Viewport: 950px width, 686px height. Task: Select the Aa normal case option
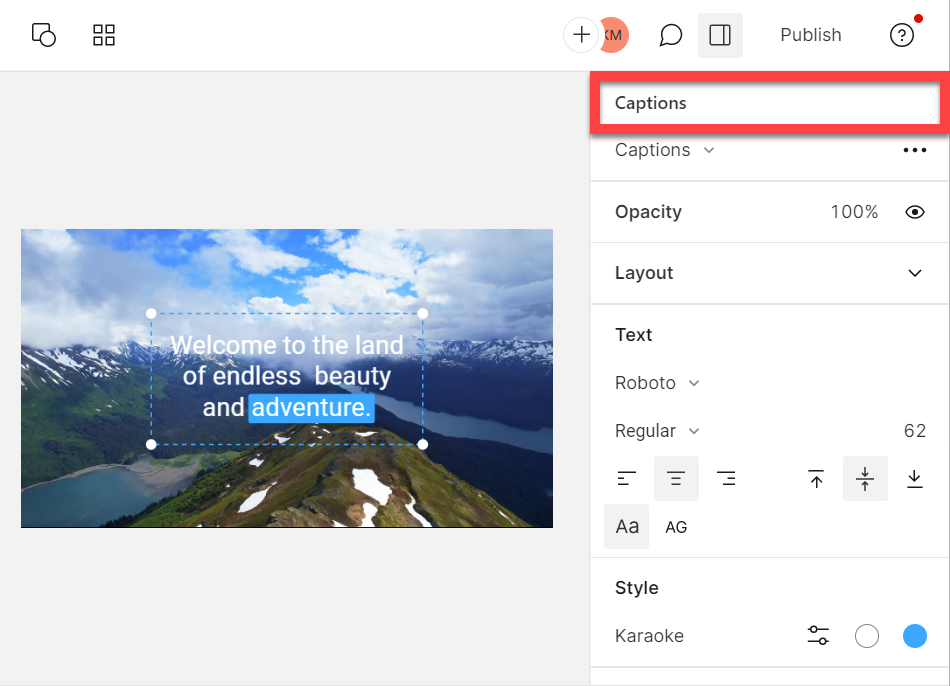click(626, 527)
